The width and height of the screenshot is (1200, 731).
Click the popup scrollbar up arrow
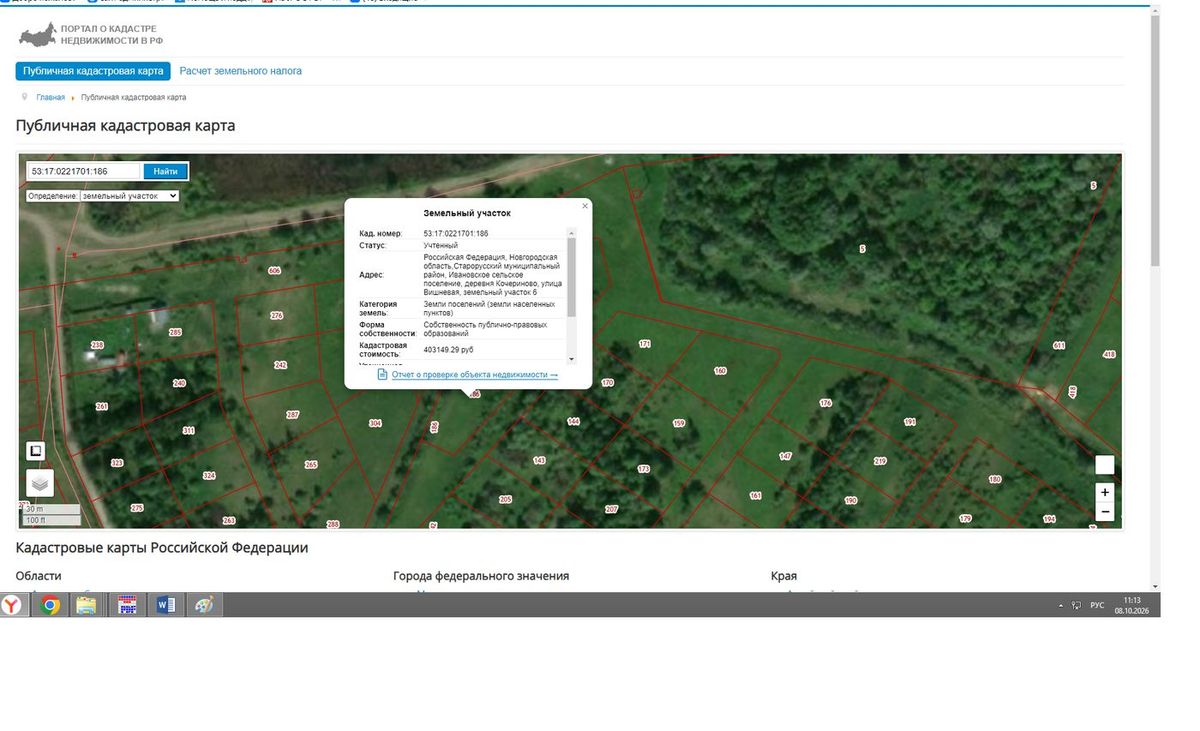coord(572,233)
